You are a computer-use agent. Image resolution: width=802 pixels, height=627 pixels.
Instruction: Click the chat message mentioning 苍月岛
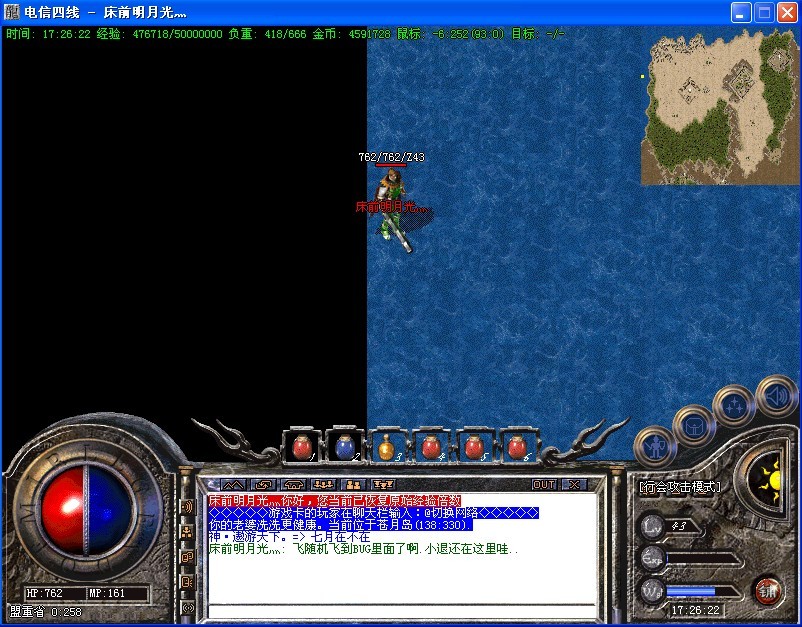tap(341, 525)
